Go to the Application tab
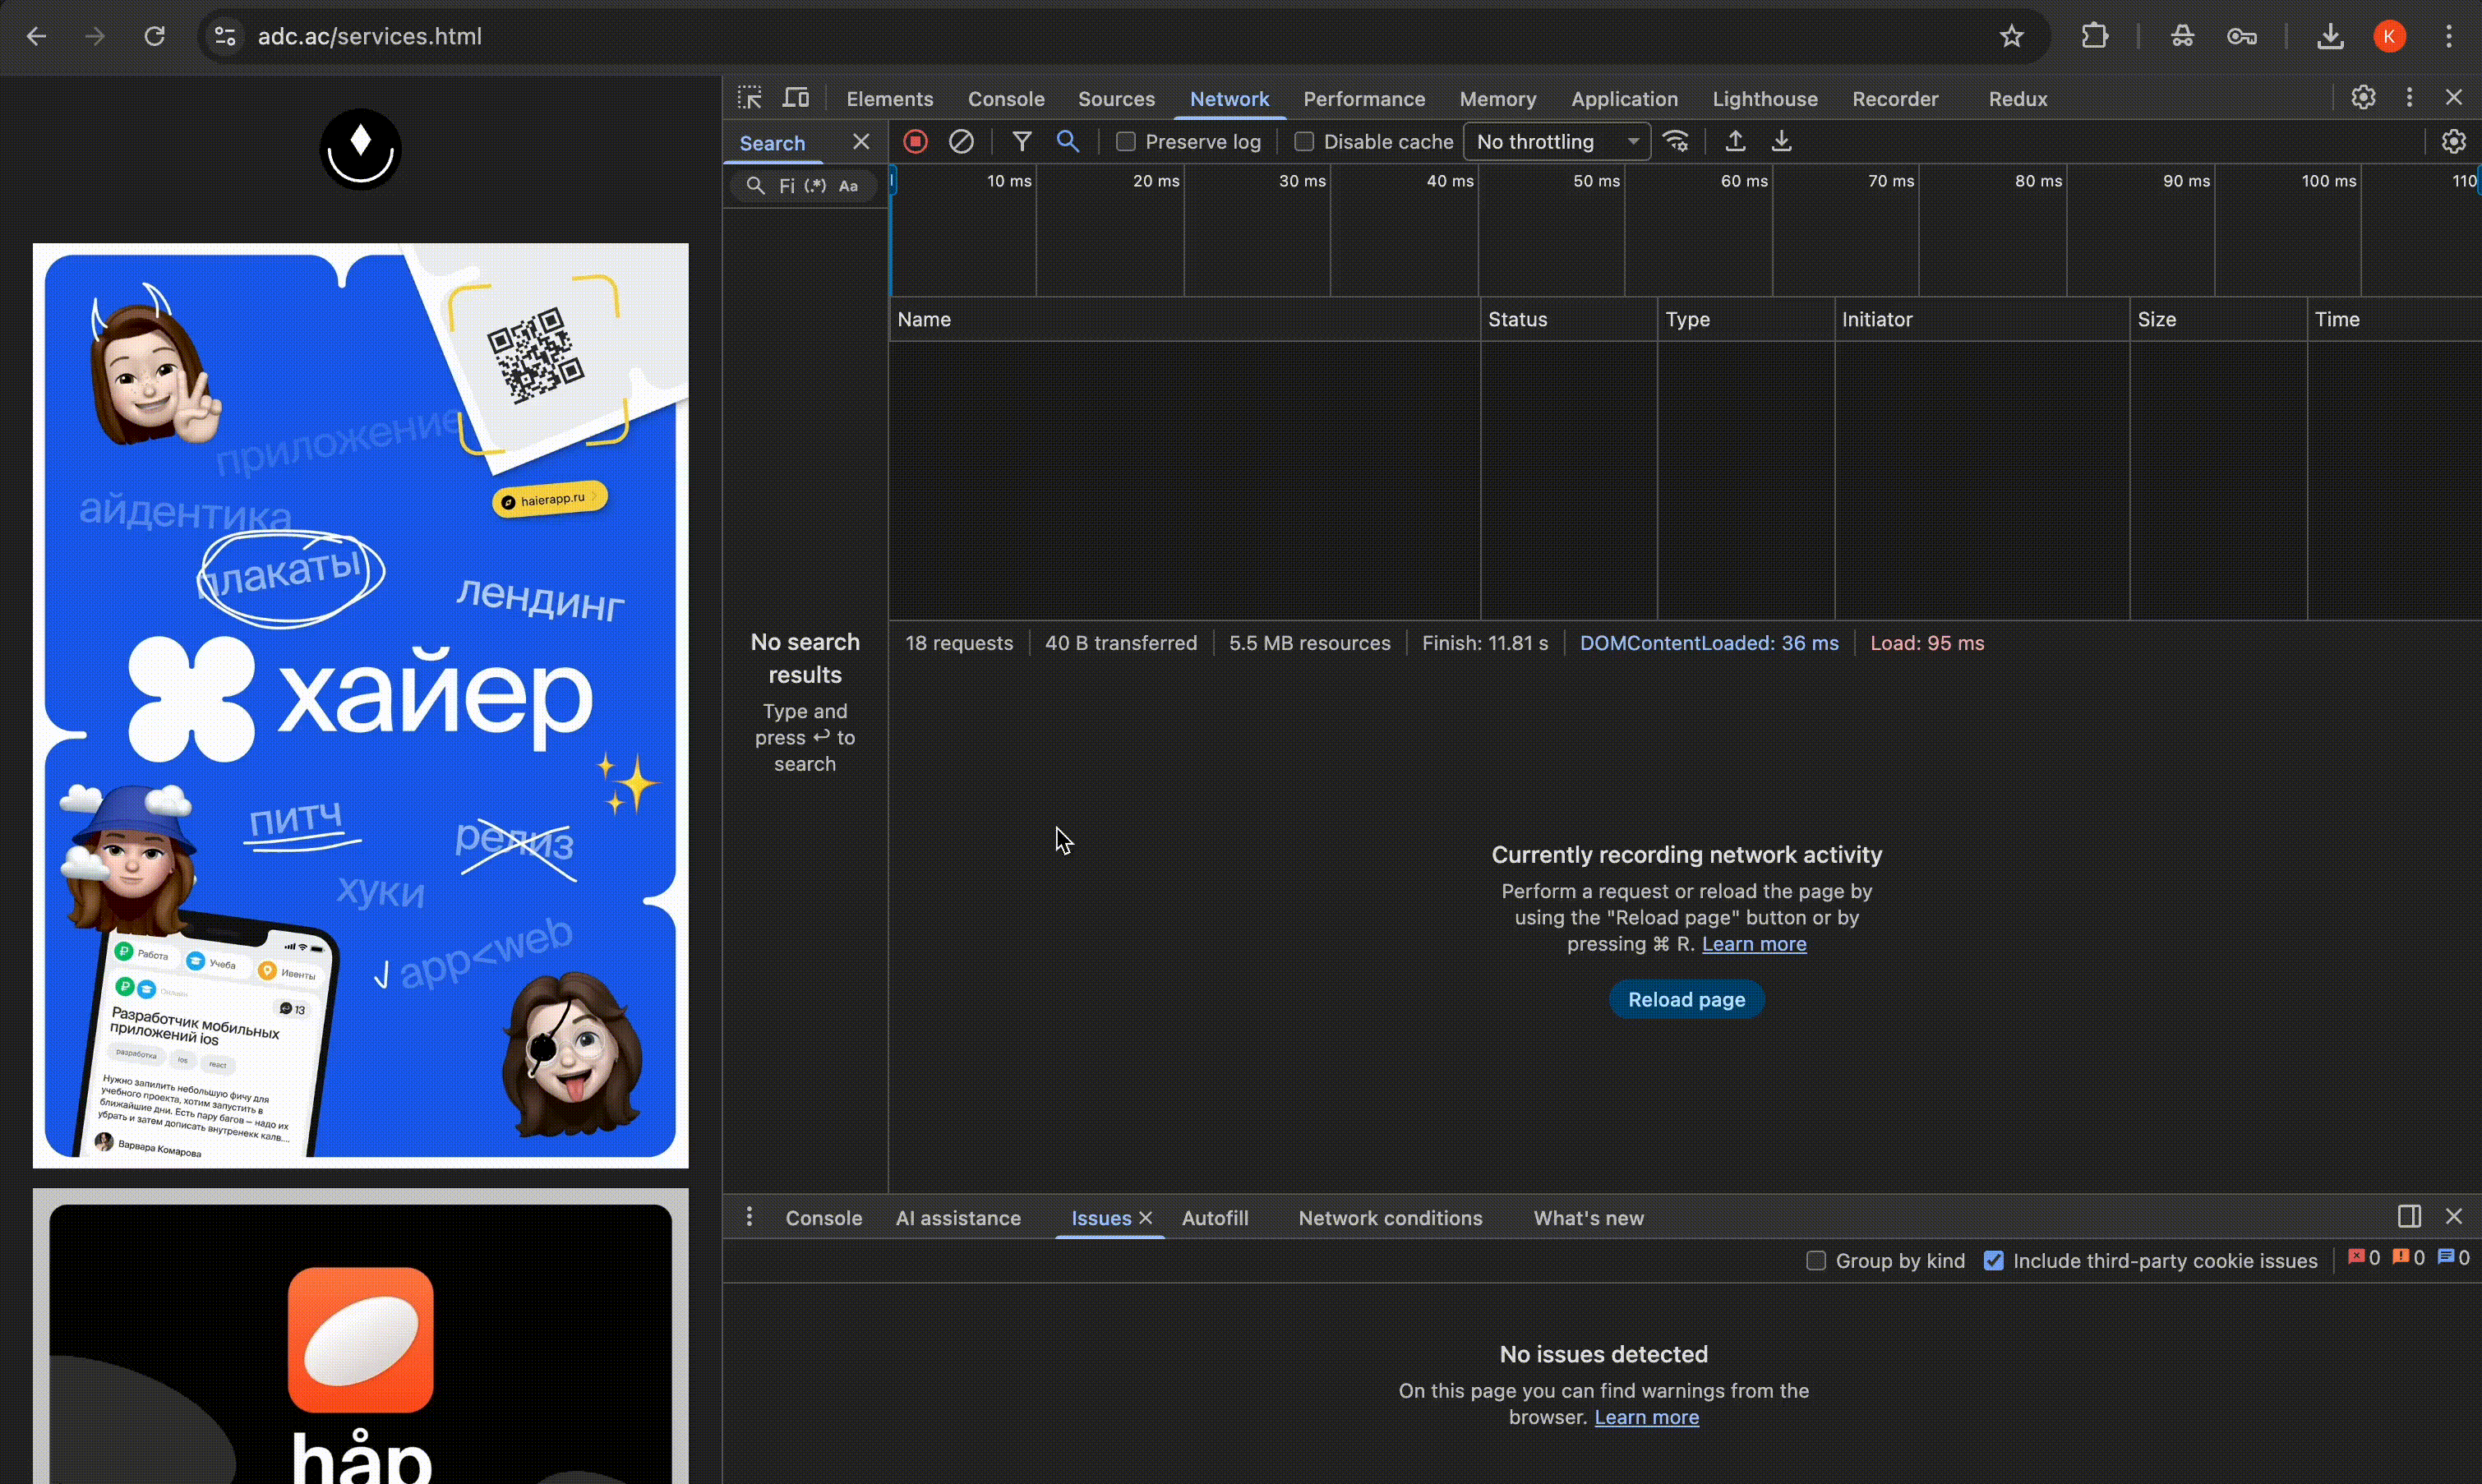This screenshot has width=2482, height=1484. (x=1624, y=99)
